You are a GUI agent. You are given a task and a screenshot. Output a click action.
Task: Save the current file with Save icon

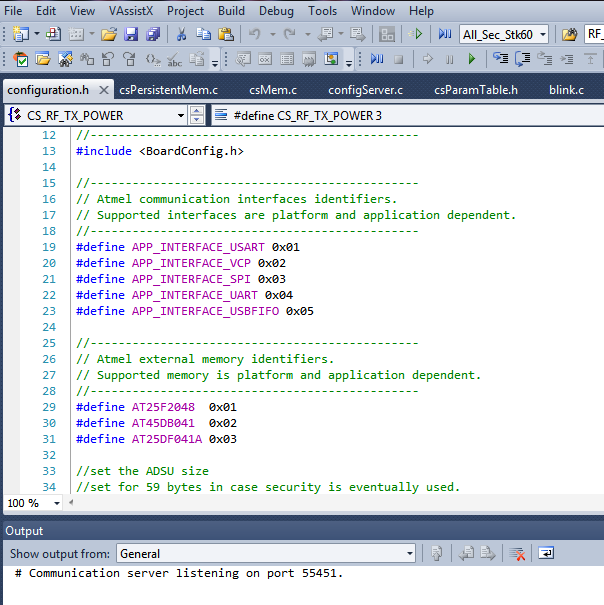[131, 34]
